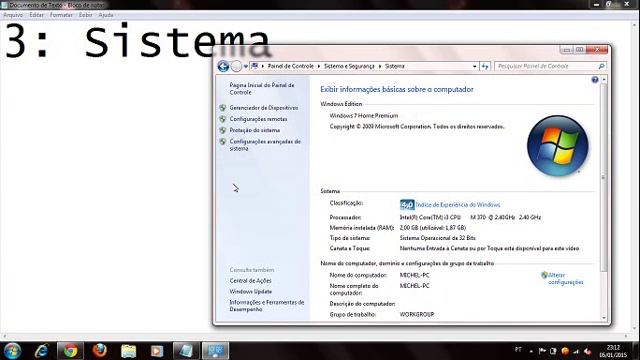Open Proteção do sistema link

pyautogui.click(x=255, y=130)
